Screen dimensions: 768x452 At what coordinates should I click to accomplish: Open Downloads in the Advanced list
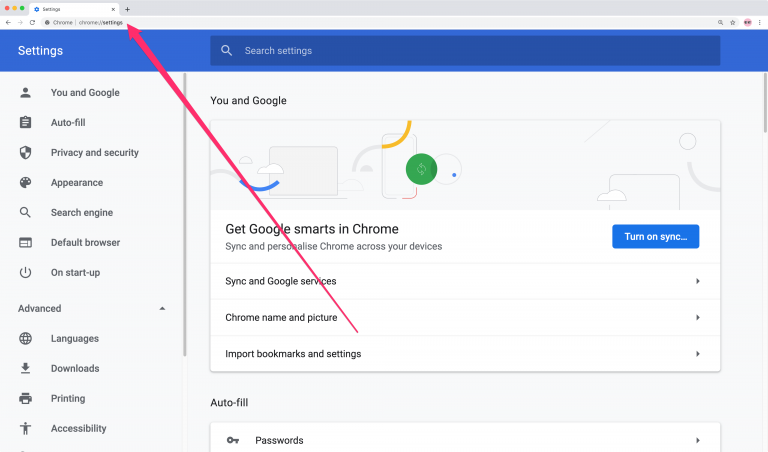[75, 368]
